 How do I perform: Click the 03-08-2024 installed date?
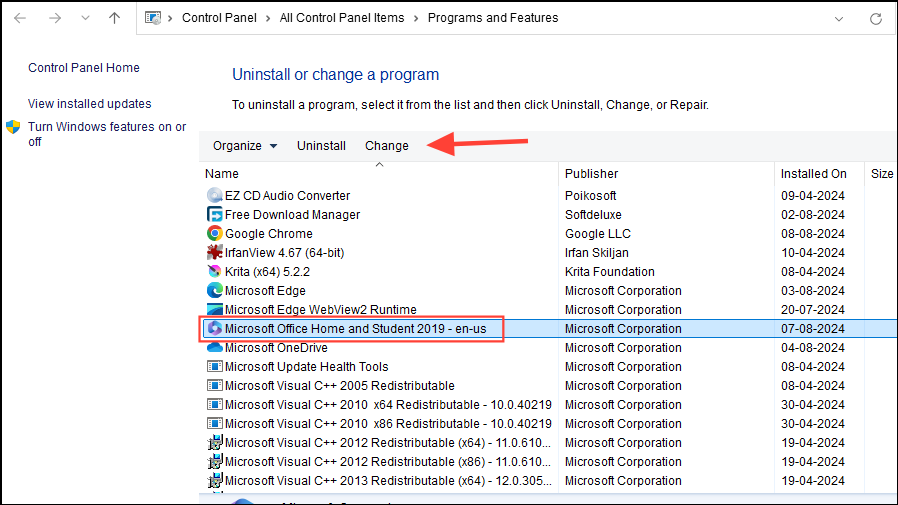point(813,290)
